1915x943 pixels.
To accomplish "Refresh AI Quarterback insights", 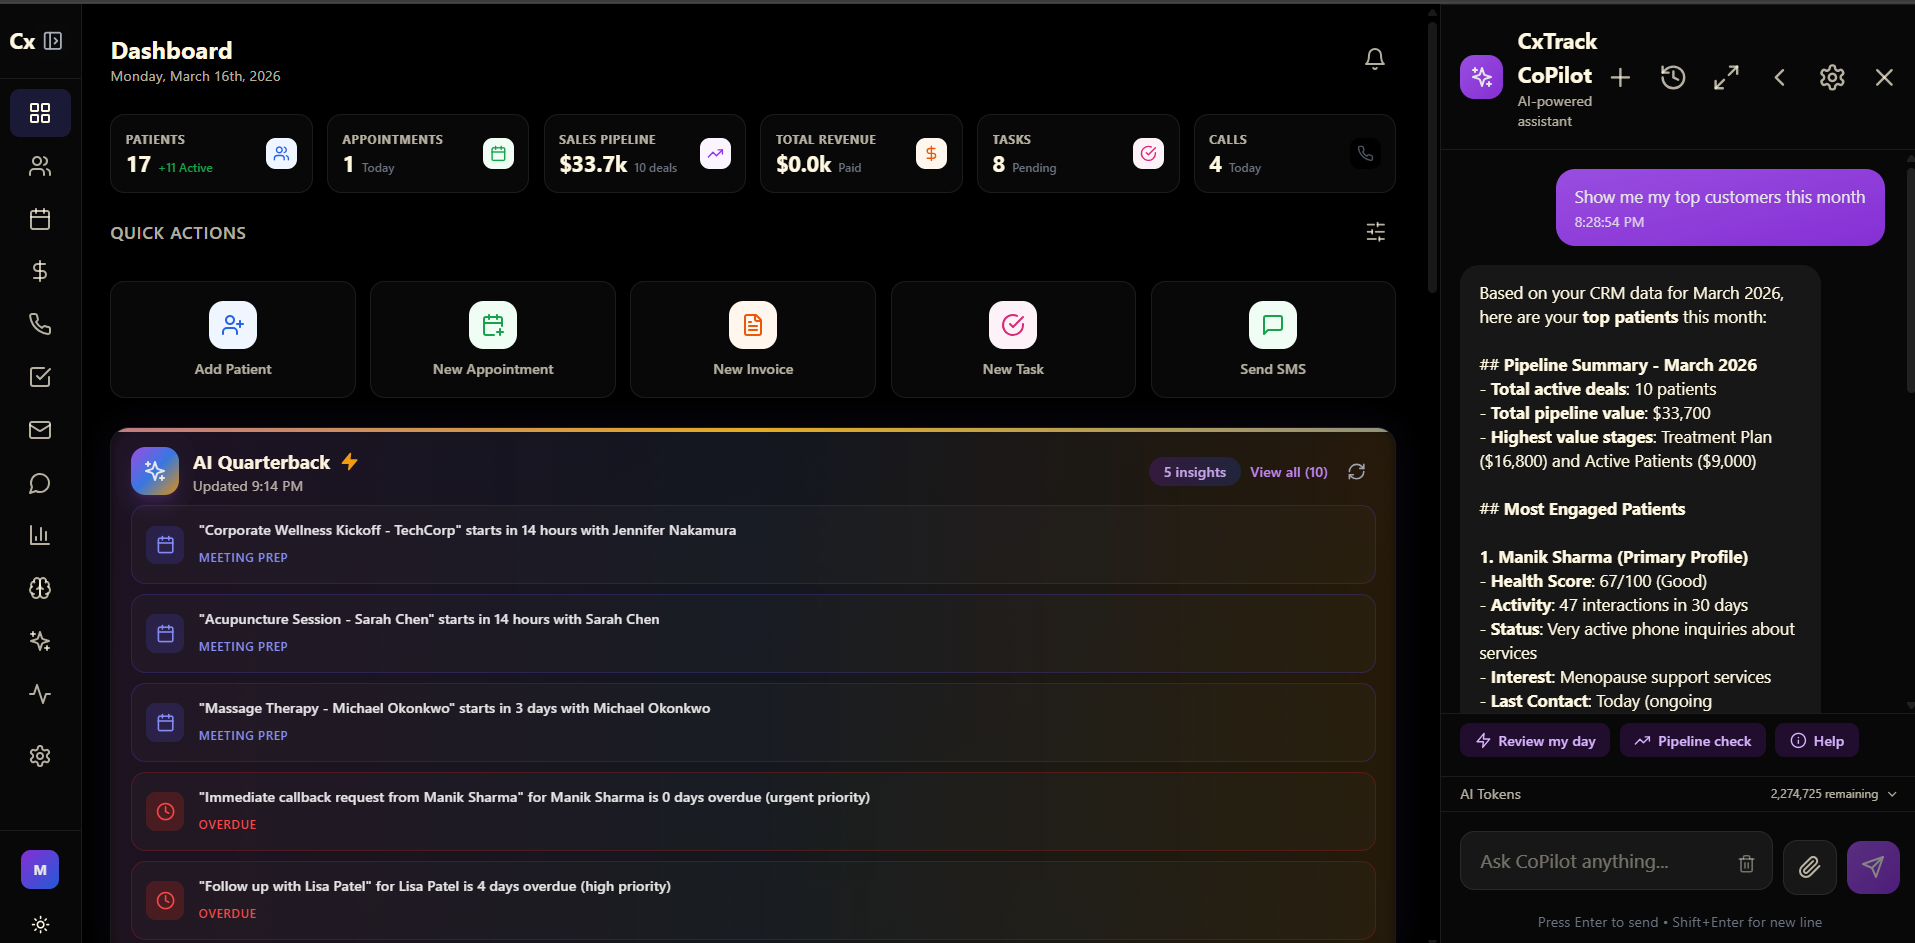I will [x=1356, y=471].
